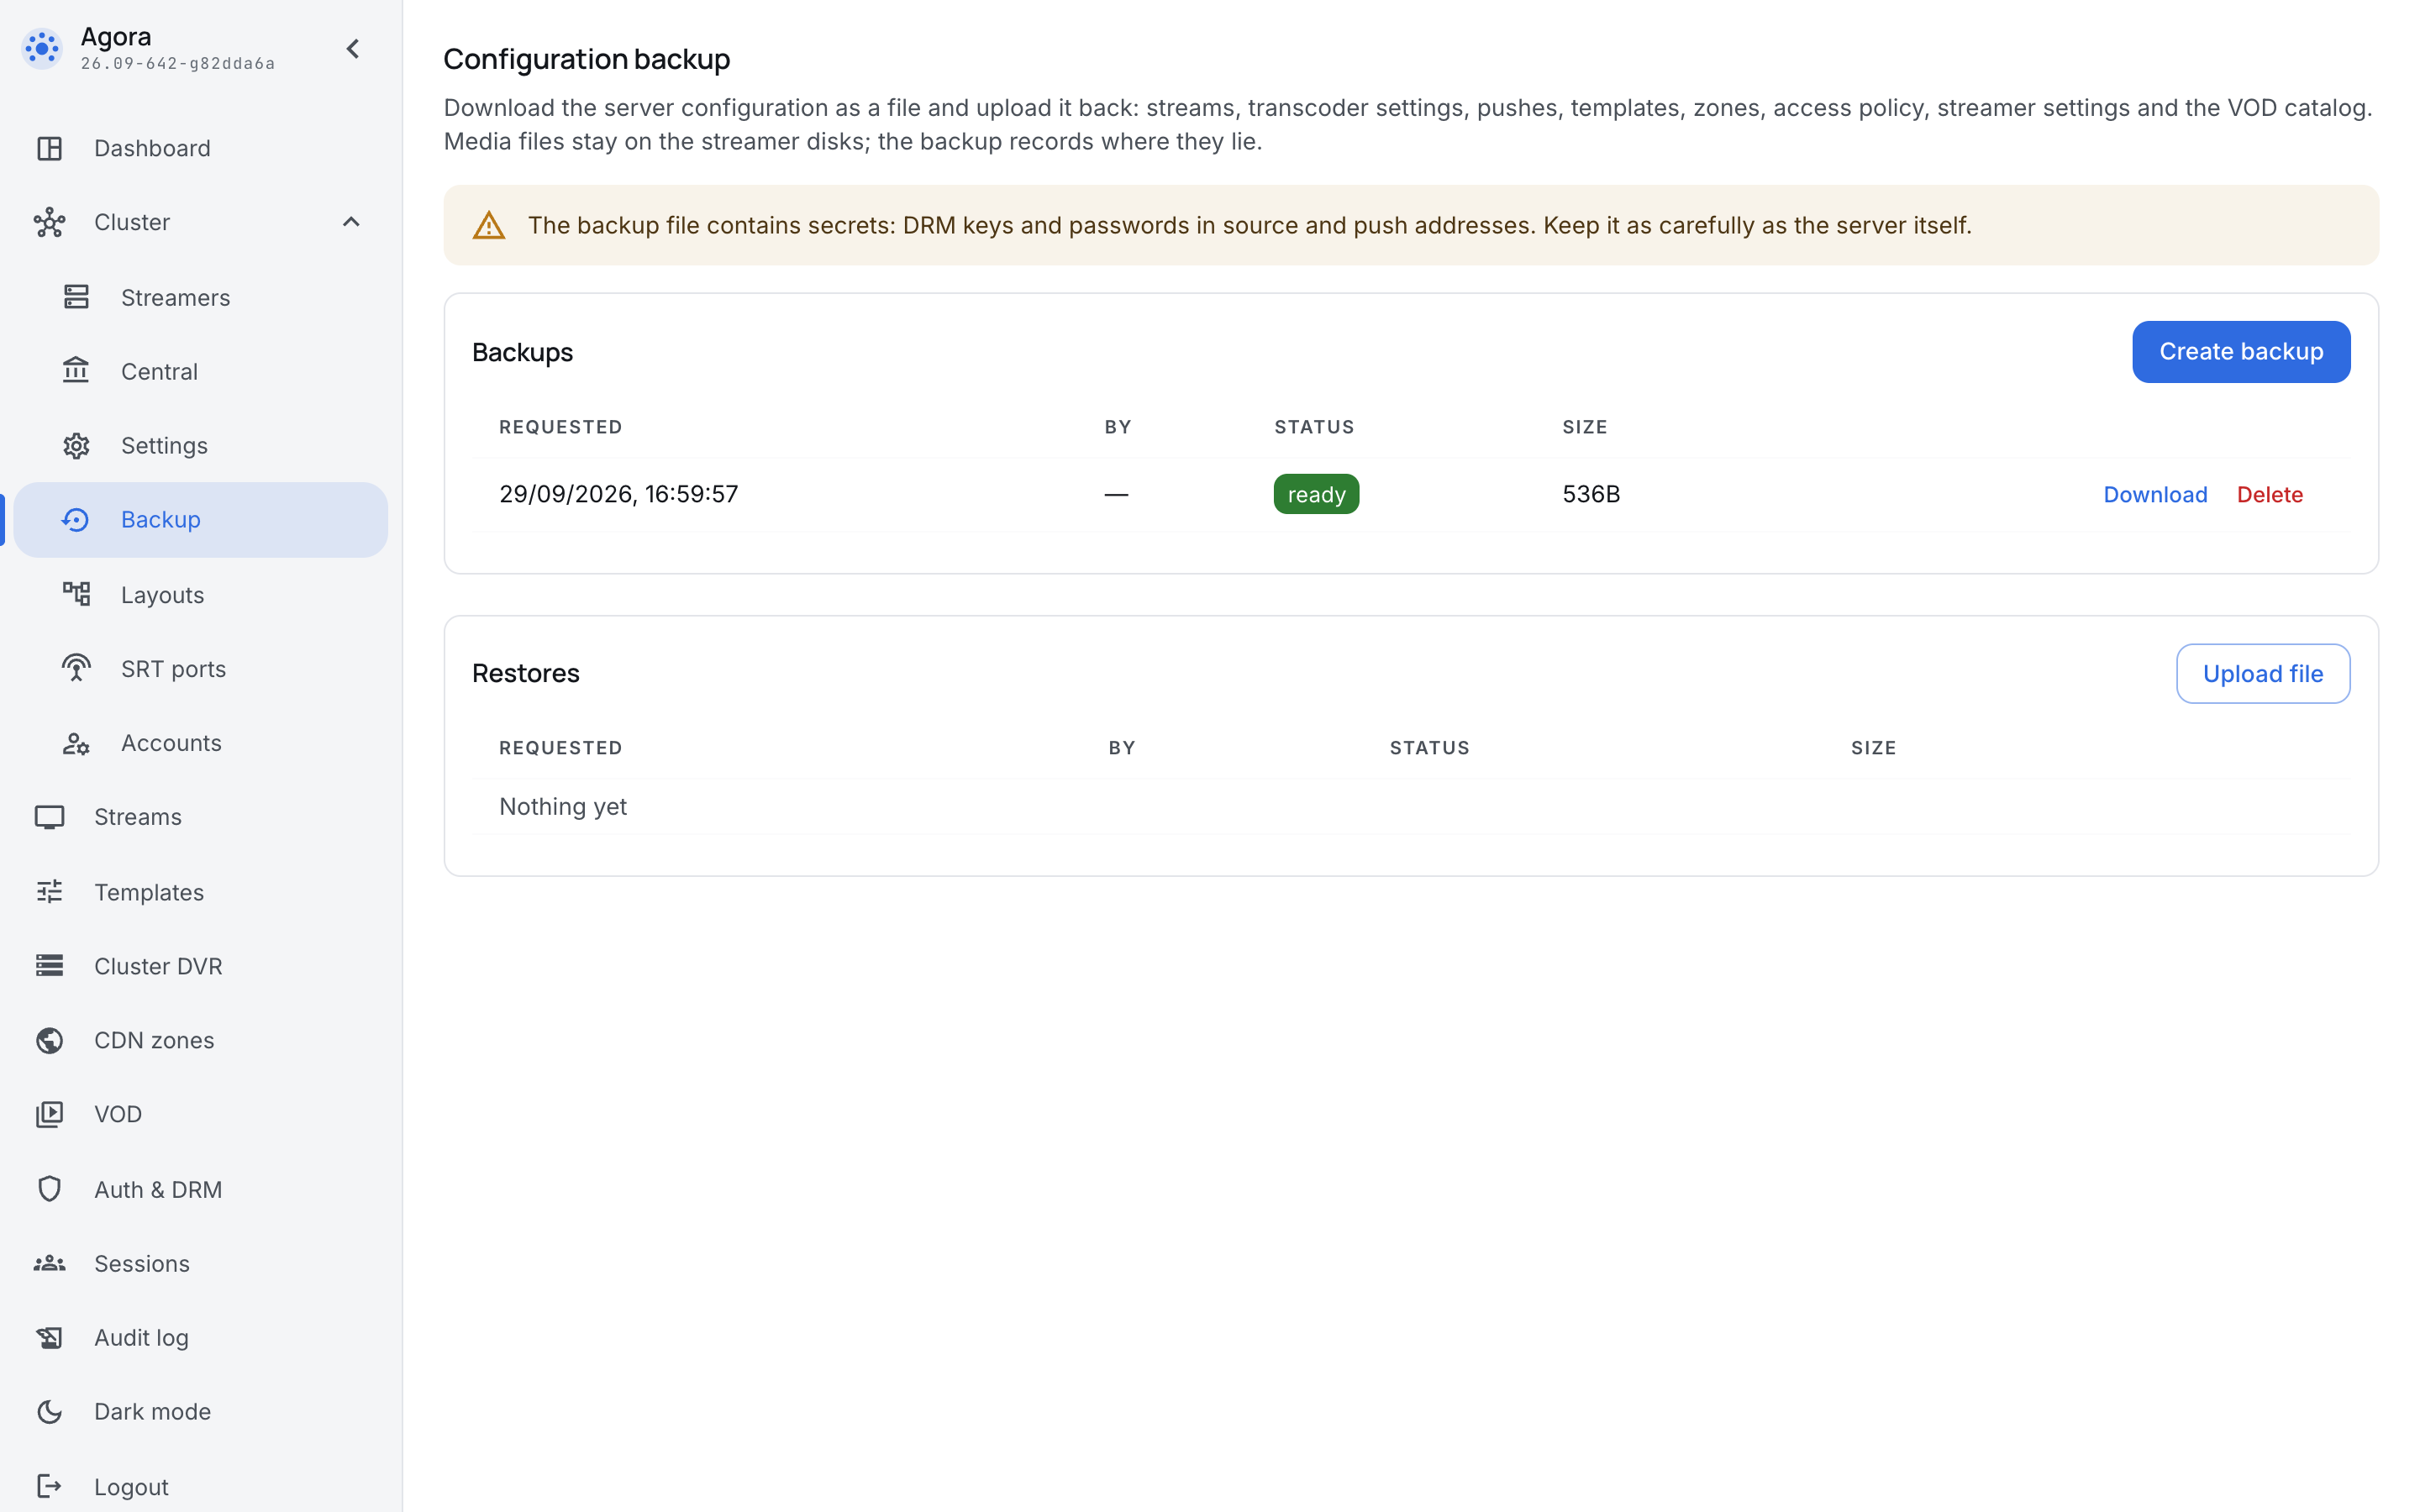Click the ready status badge
2420x1512 pixels.
(1316, 494)
